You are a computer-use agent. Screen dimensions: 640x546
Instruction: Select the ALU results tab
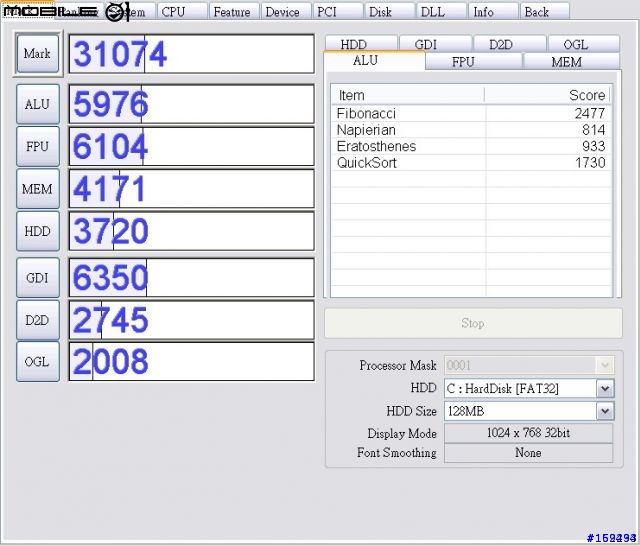pos(374,61)
